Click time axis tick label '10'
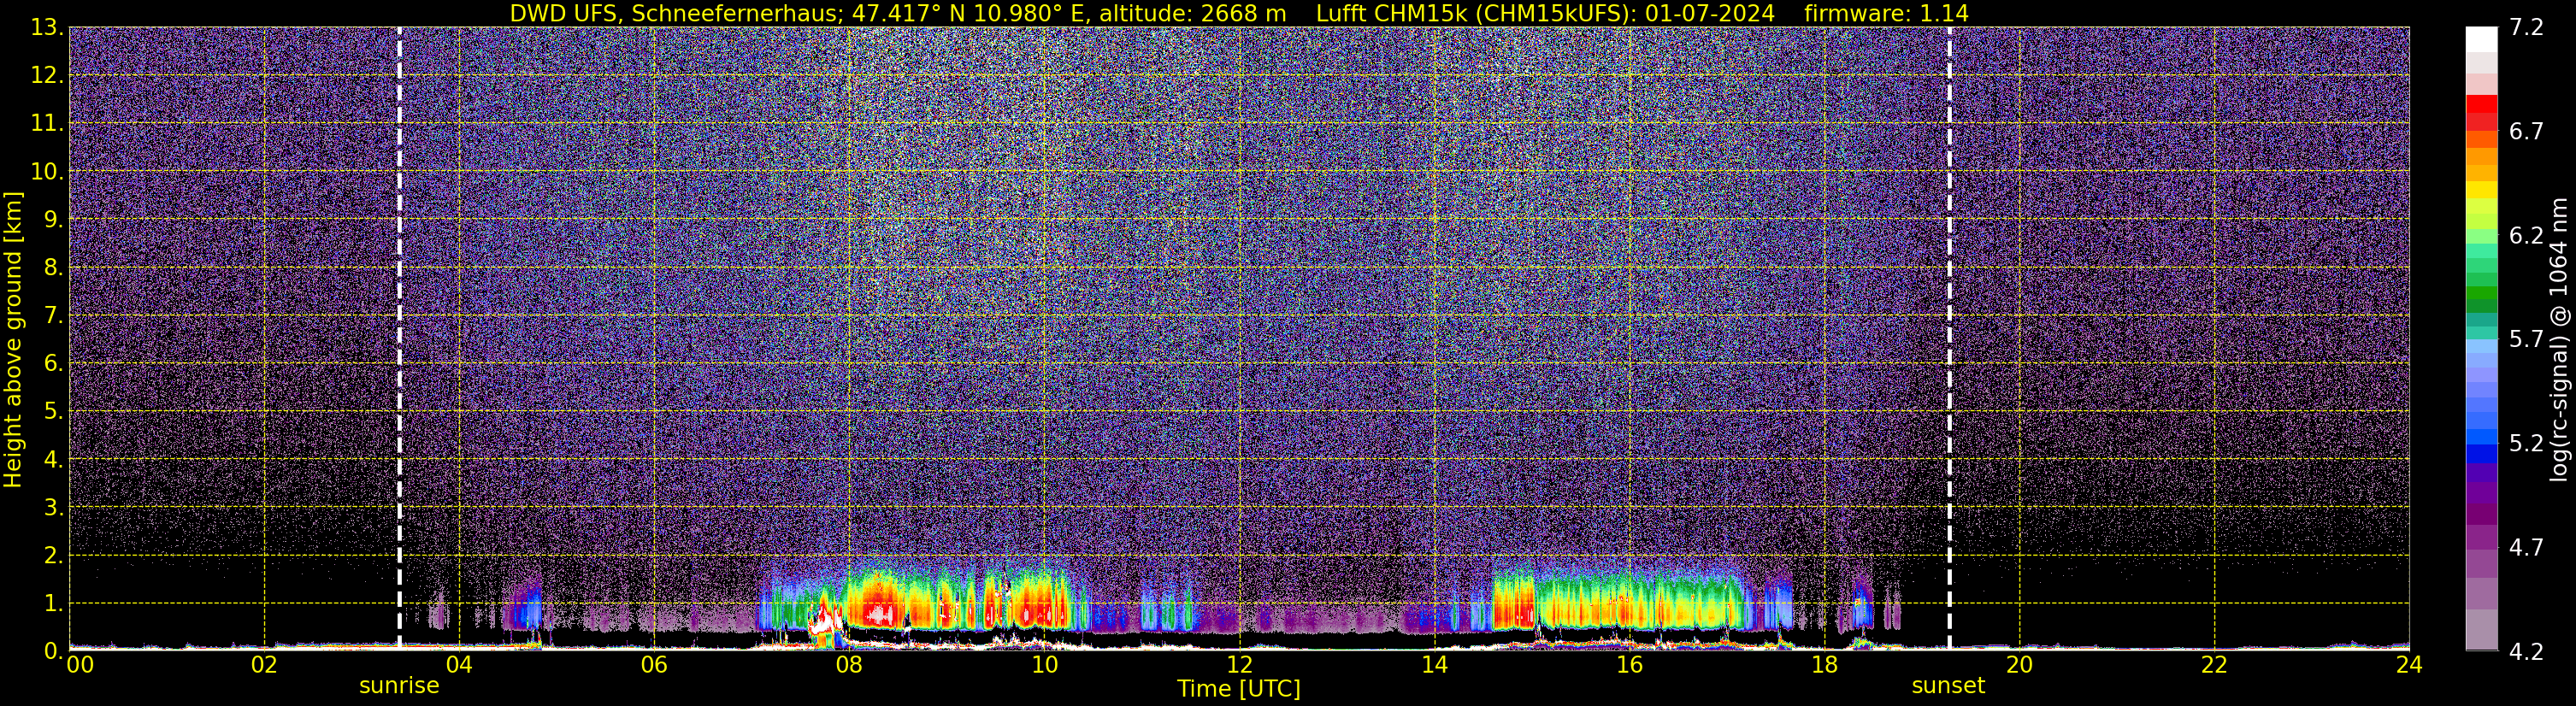This screenshot has height=706, width=2576. pos(1044,665)
